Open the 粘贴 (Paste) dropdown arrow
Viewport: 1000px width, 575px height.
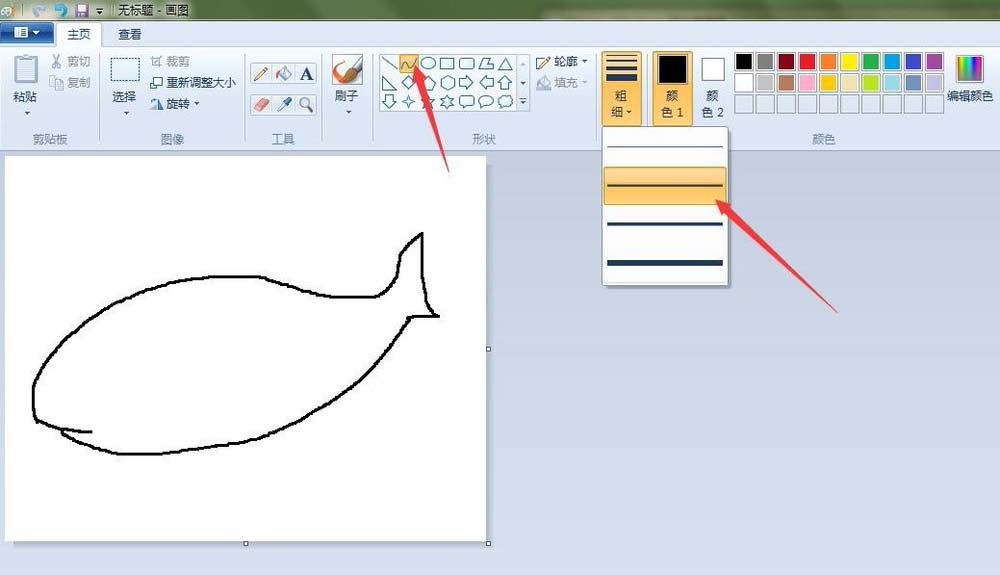tap(27, 113)
